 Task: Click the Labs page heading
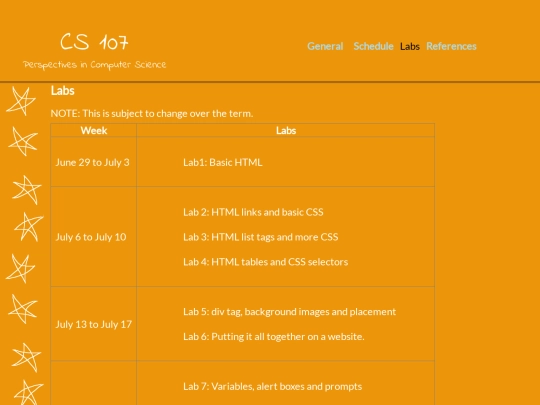pyautogui.click(x=63, y=91)
